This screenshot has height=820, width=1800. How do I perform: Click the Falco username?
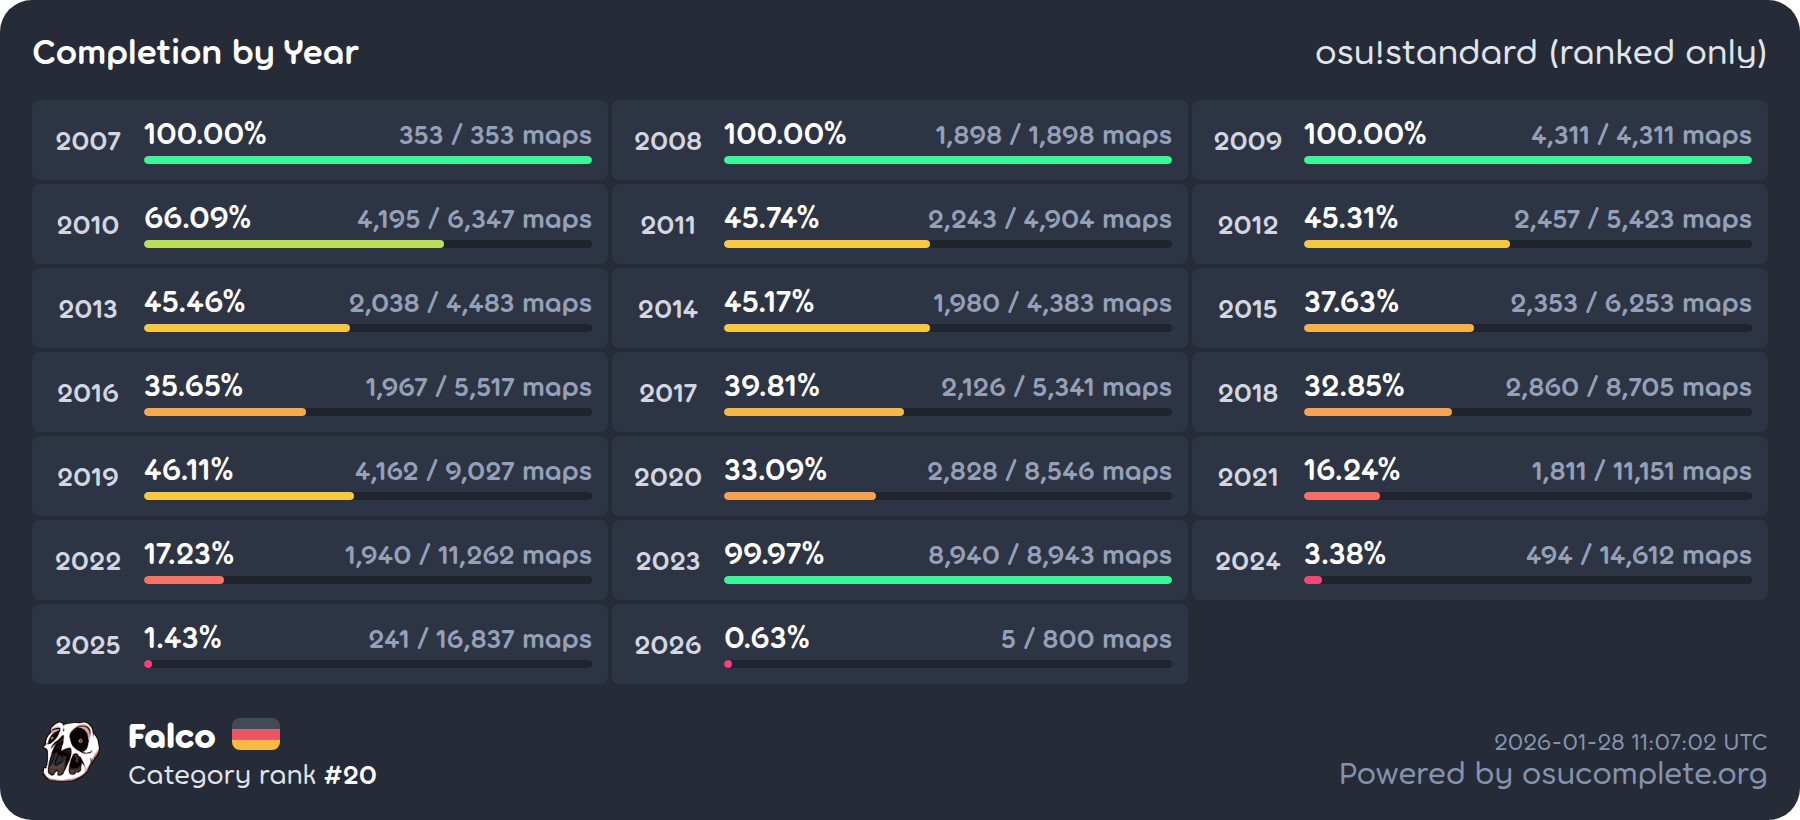click(171, 737)
